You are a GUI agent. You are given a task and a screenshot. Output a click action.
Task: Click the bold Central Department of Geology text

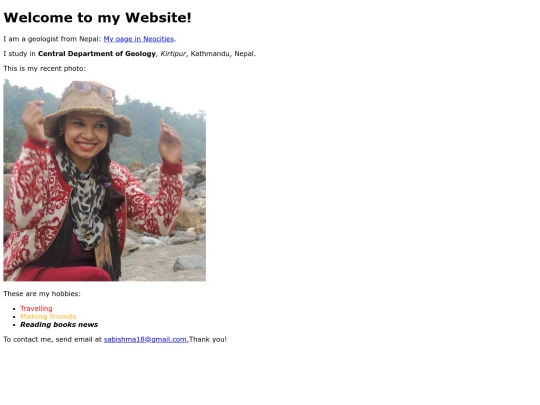(97, 54)
